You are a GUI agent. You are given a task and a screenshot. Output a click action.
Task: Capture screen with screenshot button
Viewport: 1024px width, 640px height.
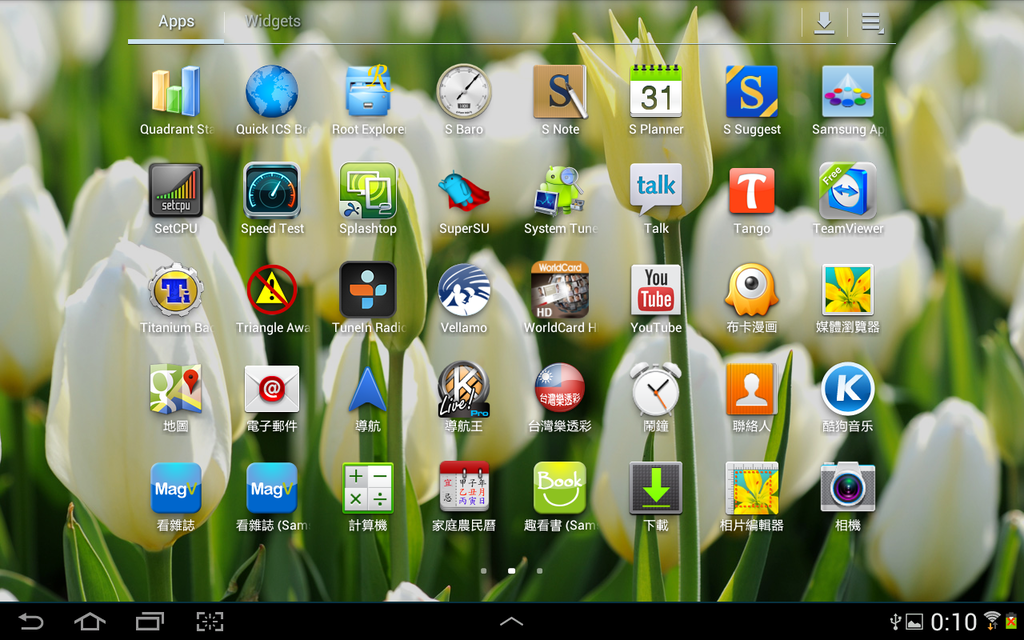pyautogui.click(x=210, y=621)
